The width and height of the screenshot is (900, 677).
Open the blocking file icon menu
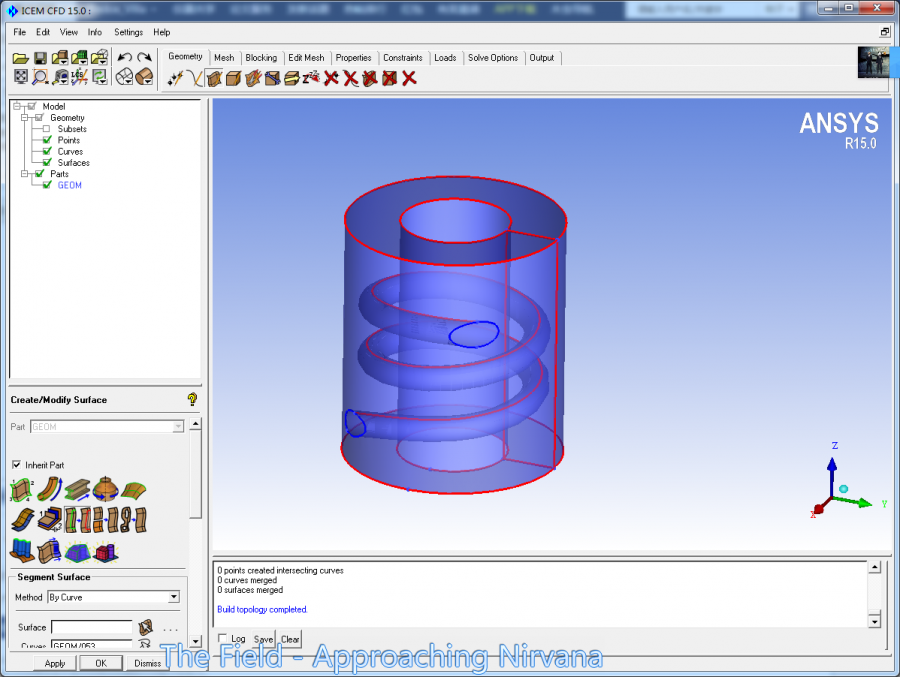(99, 58)
